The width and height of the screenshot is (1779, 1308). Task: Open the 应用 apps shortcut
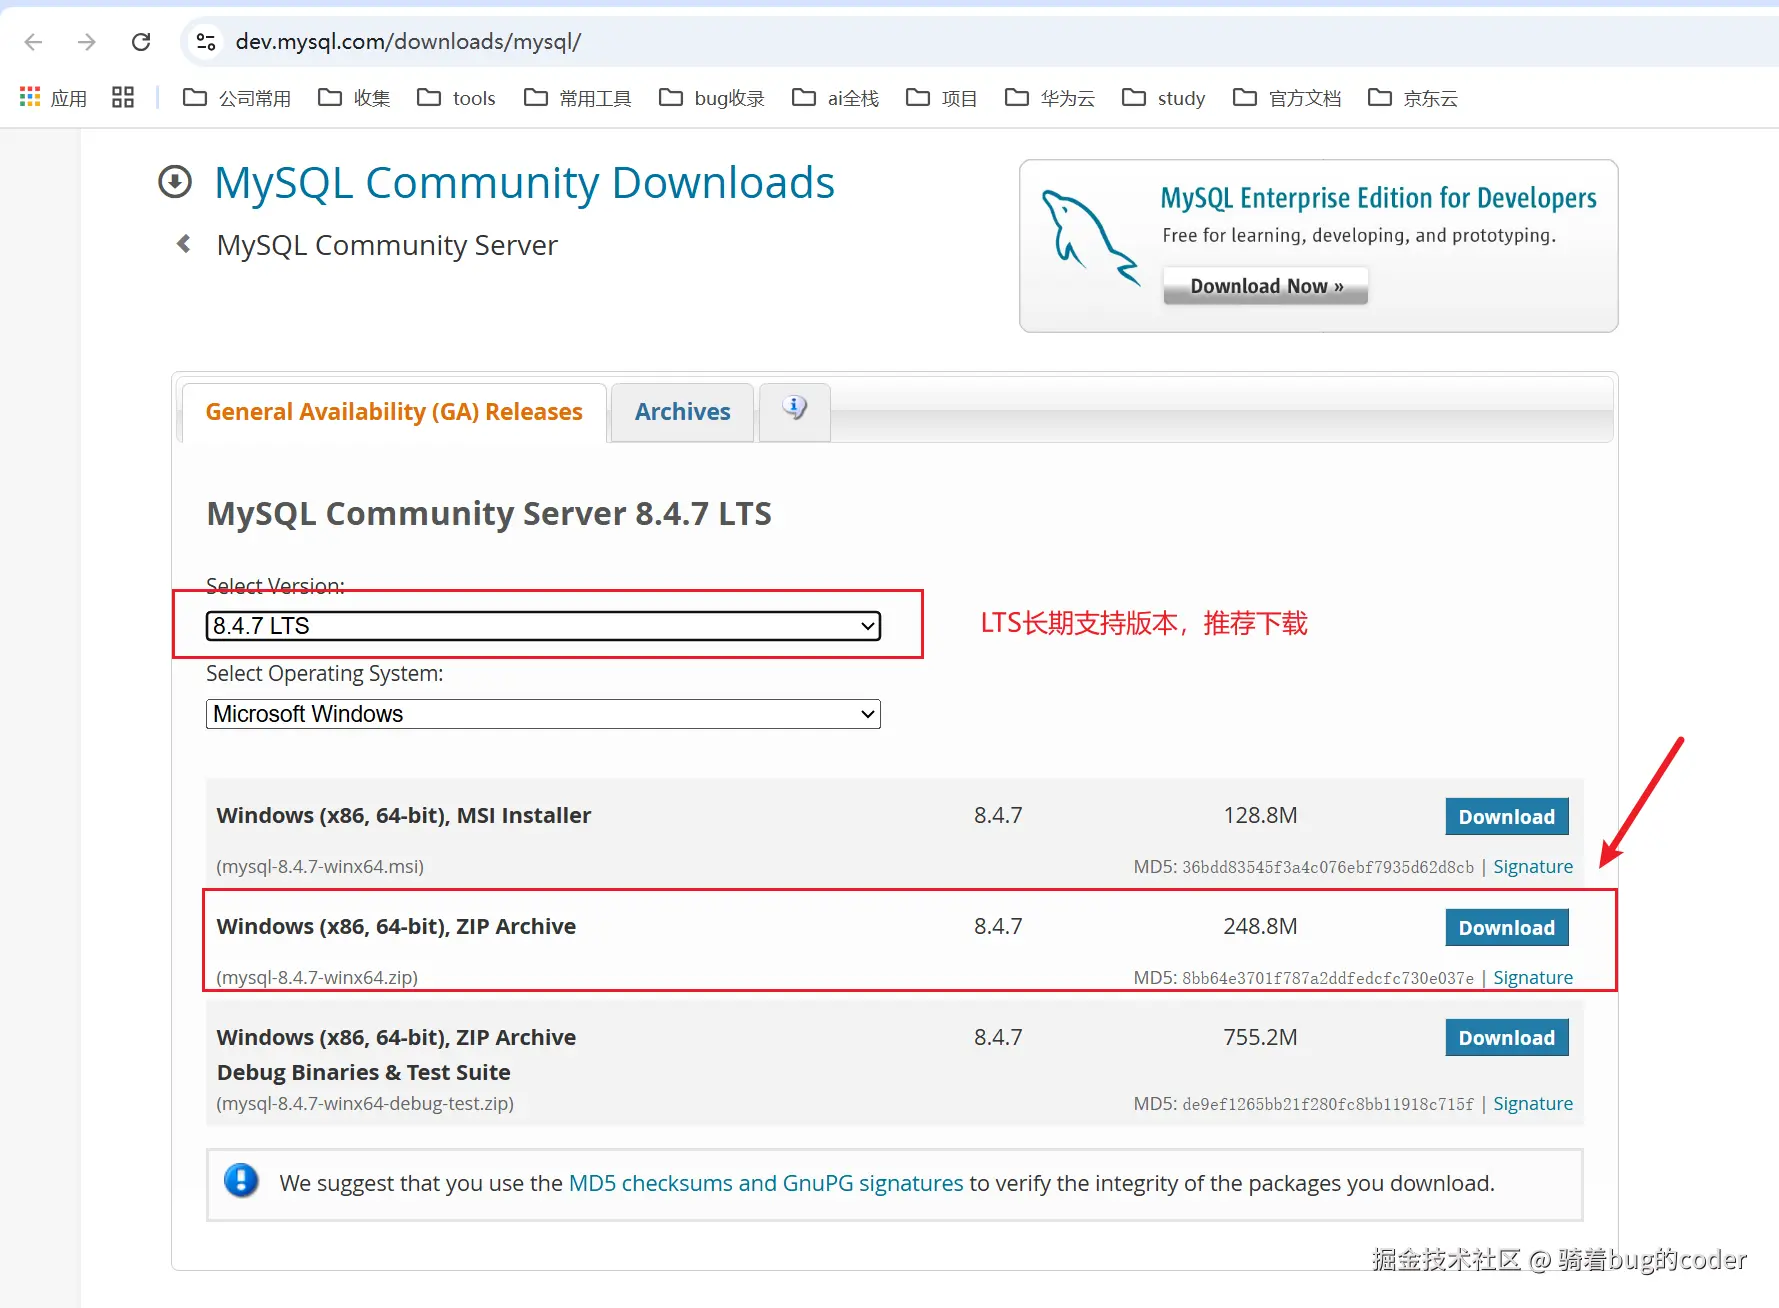(53, 98)
